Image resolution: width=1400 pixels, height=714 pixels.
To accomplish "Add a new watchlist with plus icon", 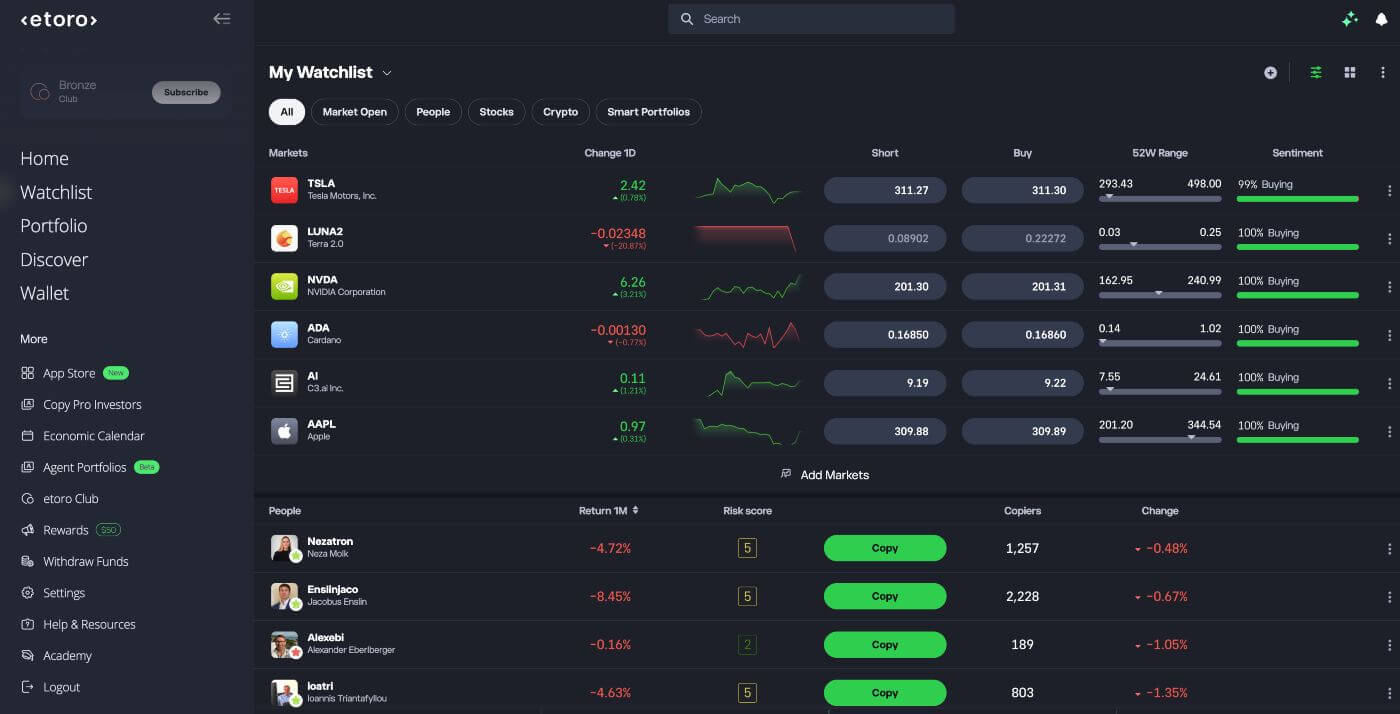I will tap(1270, 73).
